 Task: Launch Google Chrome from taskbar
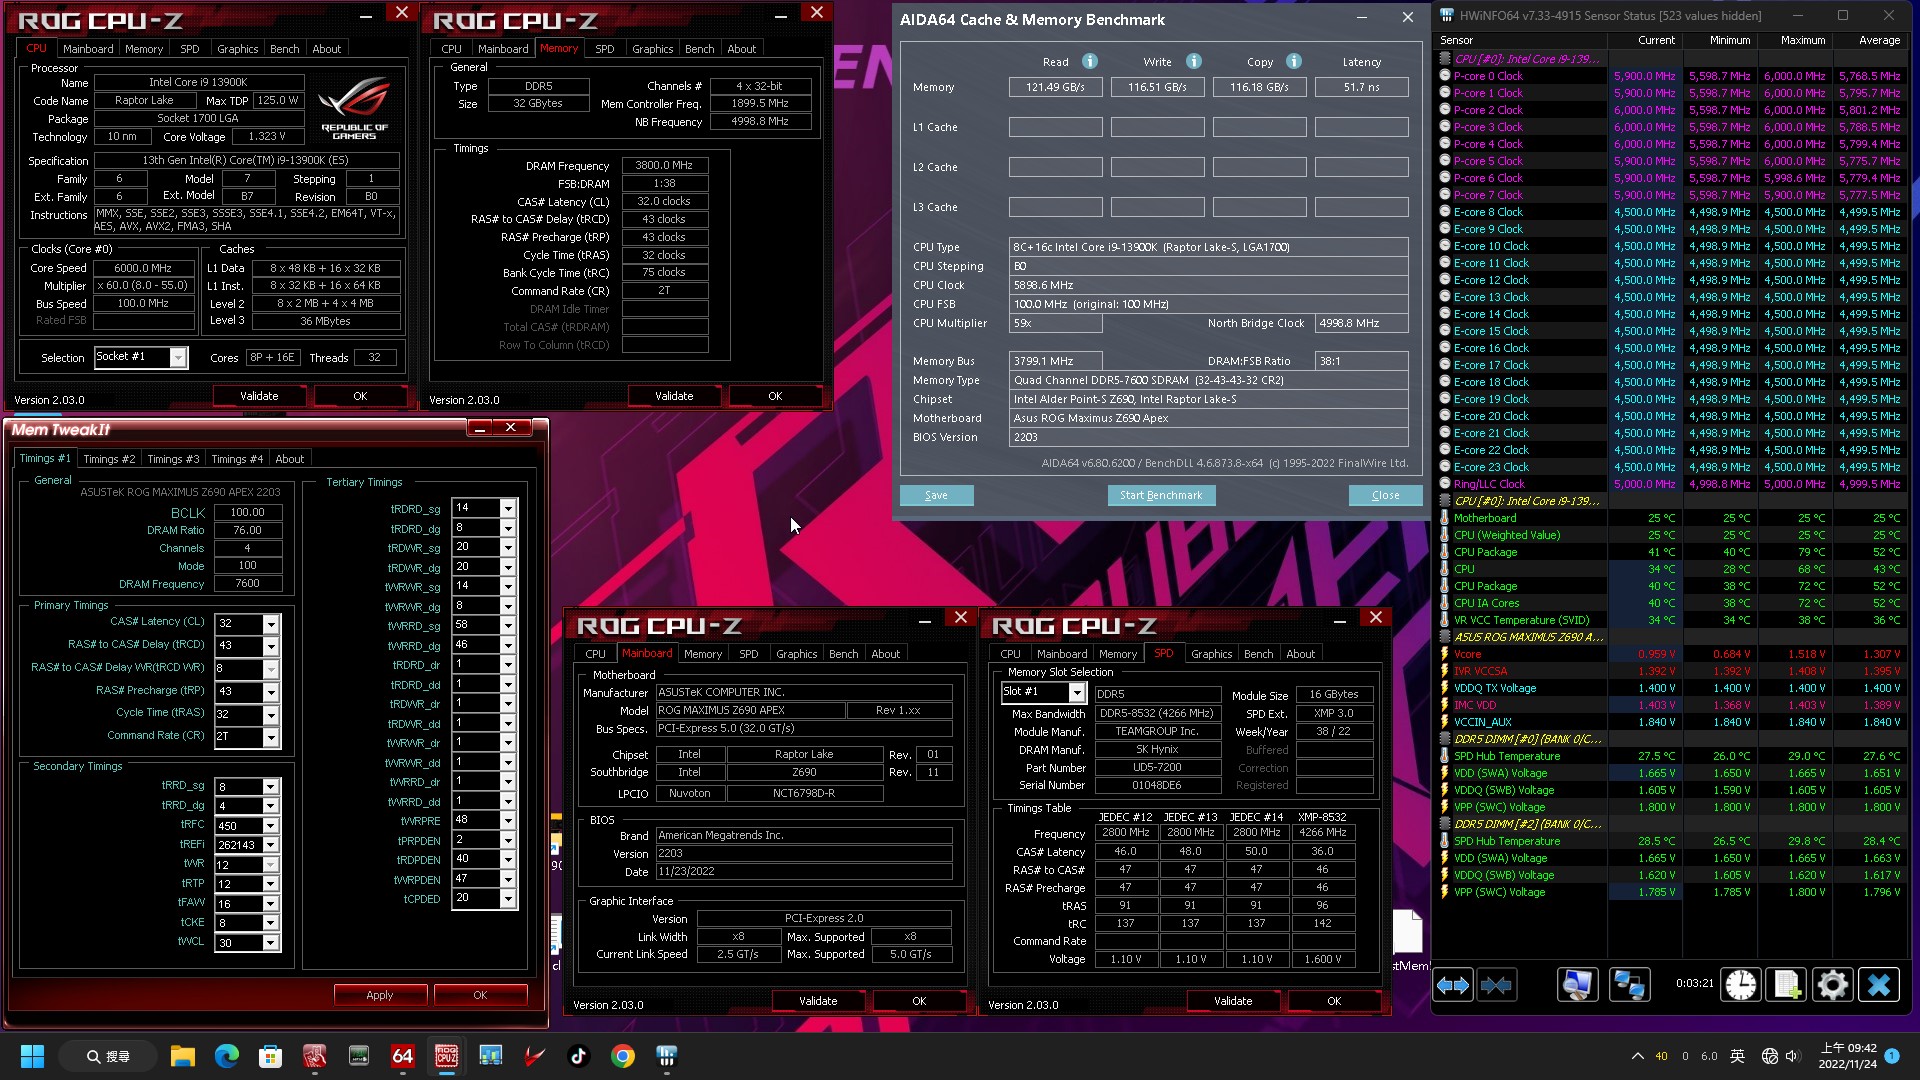622,1056
